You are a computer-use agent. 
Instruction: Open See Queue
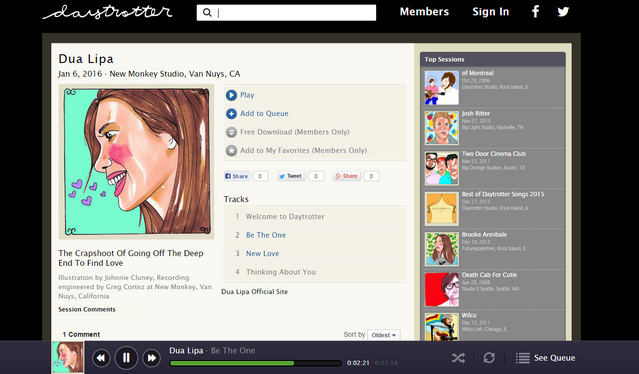pos(554,358)
